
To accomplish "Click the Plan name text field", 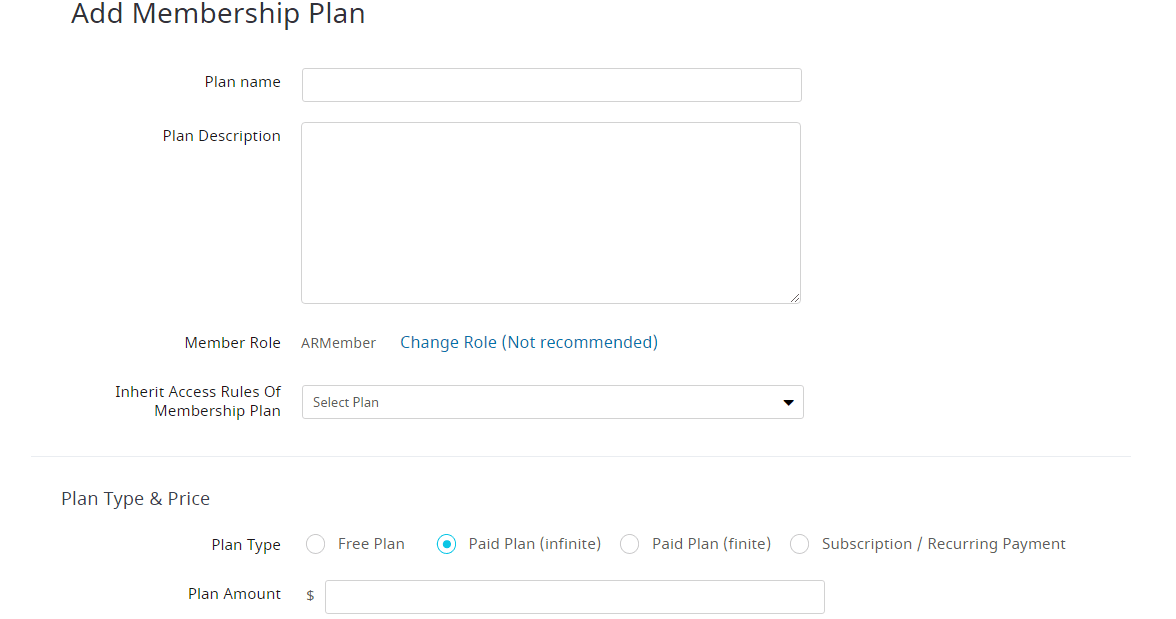I will click(551, 85).
